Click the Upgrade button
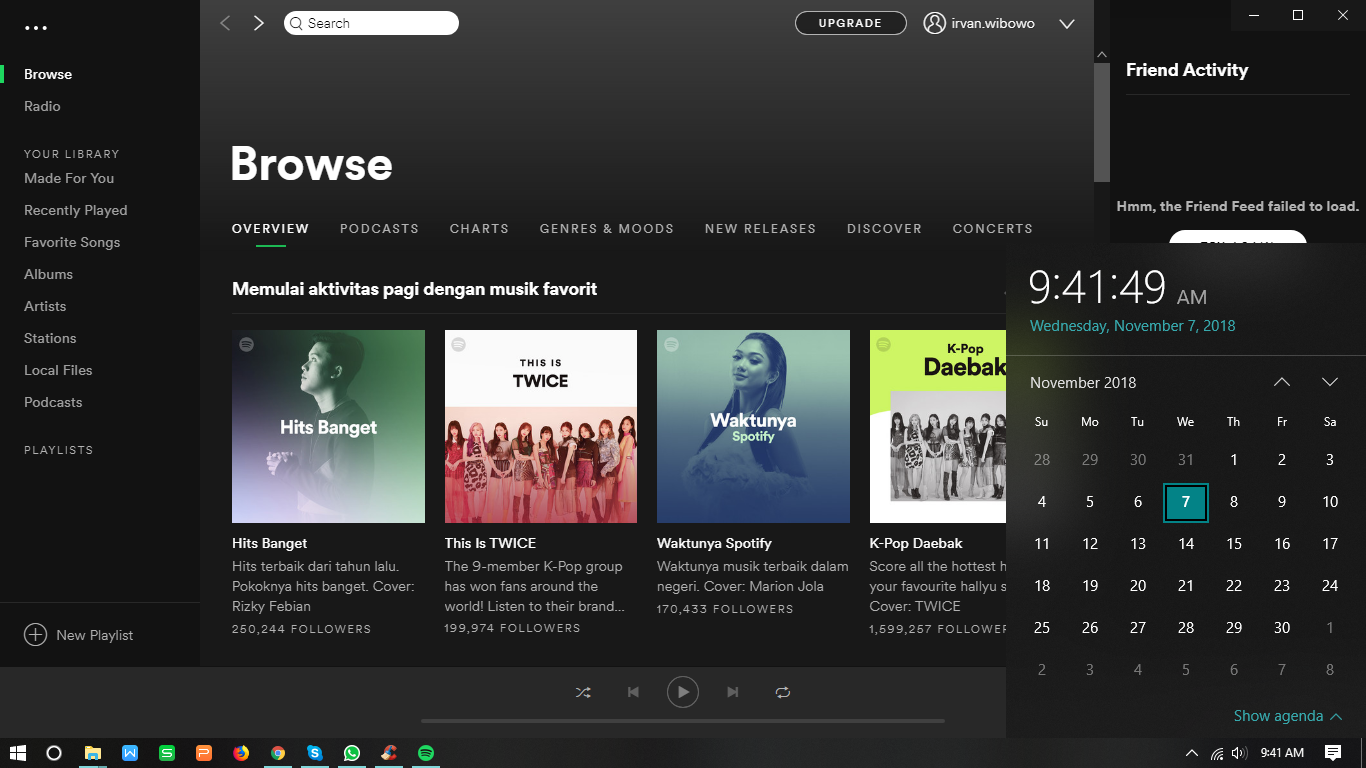 (850, 23)
